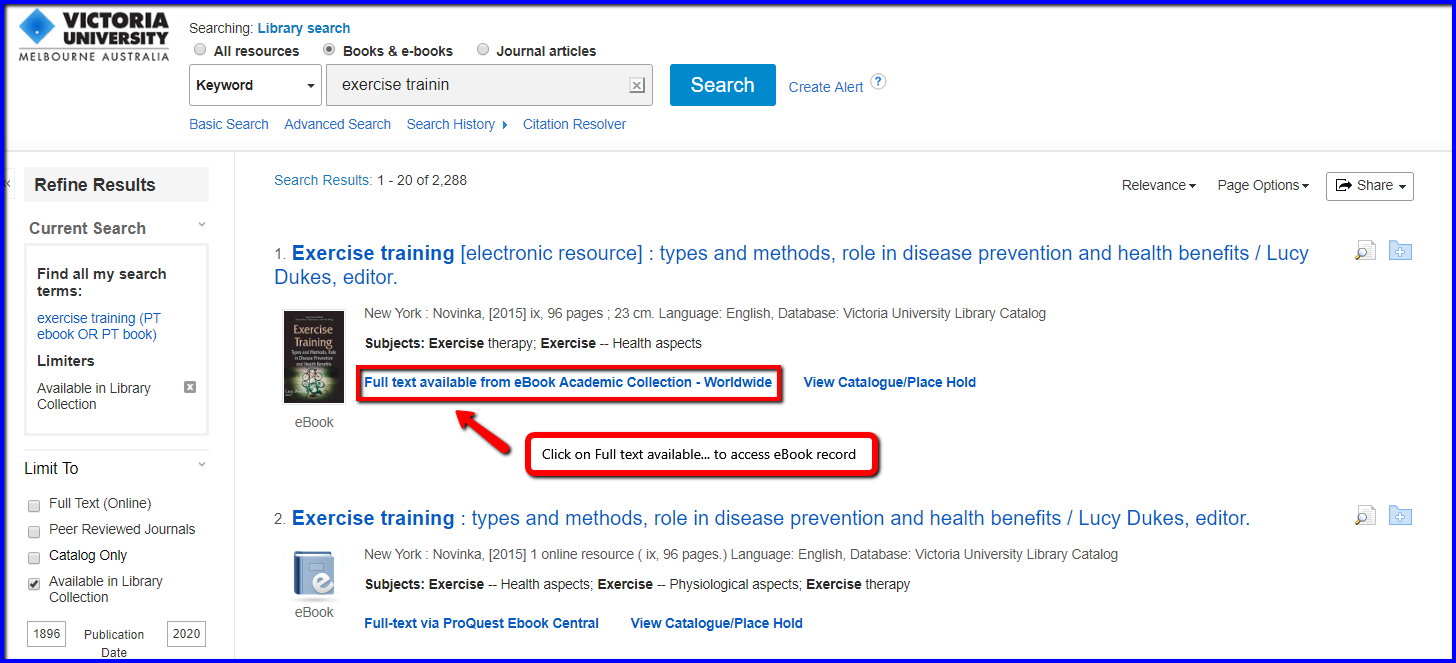This screenshot has width=1456, height=663.
Task: Tick the Peer Reviewed Journals checkbox
Action: 34,531
